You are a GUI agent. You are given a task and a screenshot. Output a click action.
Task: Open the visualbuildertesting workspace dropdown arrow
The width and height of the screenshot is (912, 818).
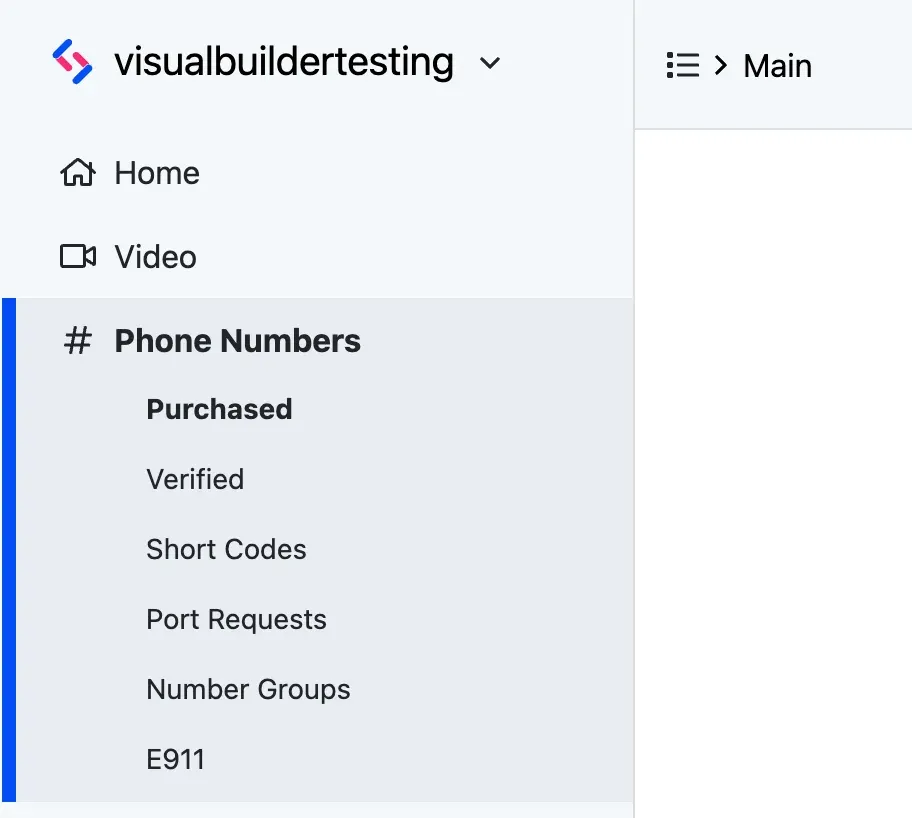[490, 63]
